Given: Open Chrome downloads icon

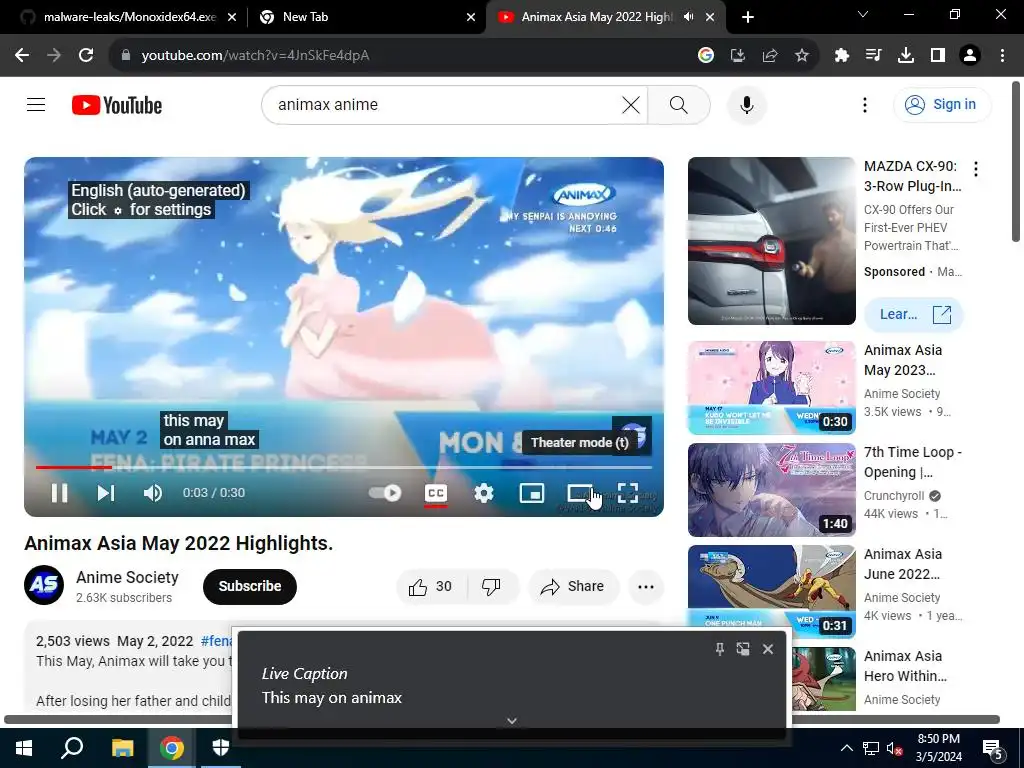Looking at the screenshot, I should point(906,56).
